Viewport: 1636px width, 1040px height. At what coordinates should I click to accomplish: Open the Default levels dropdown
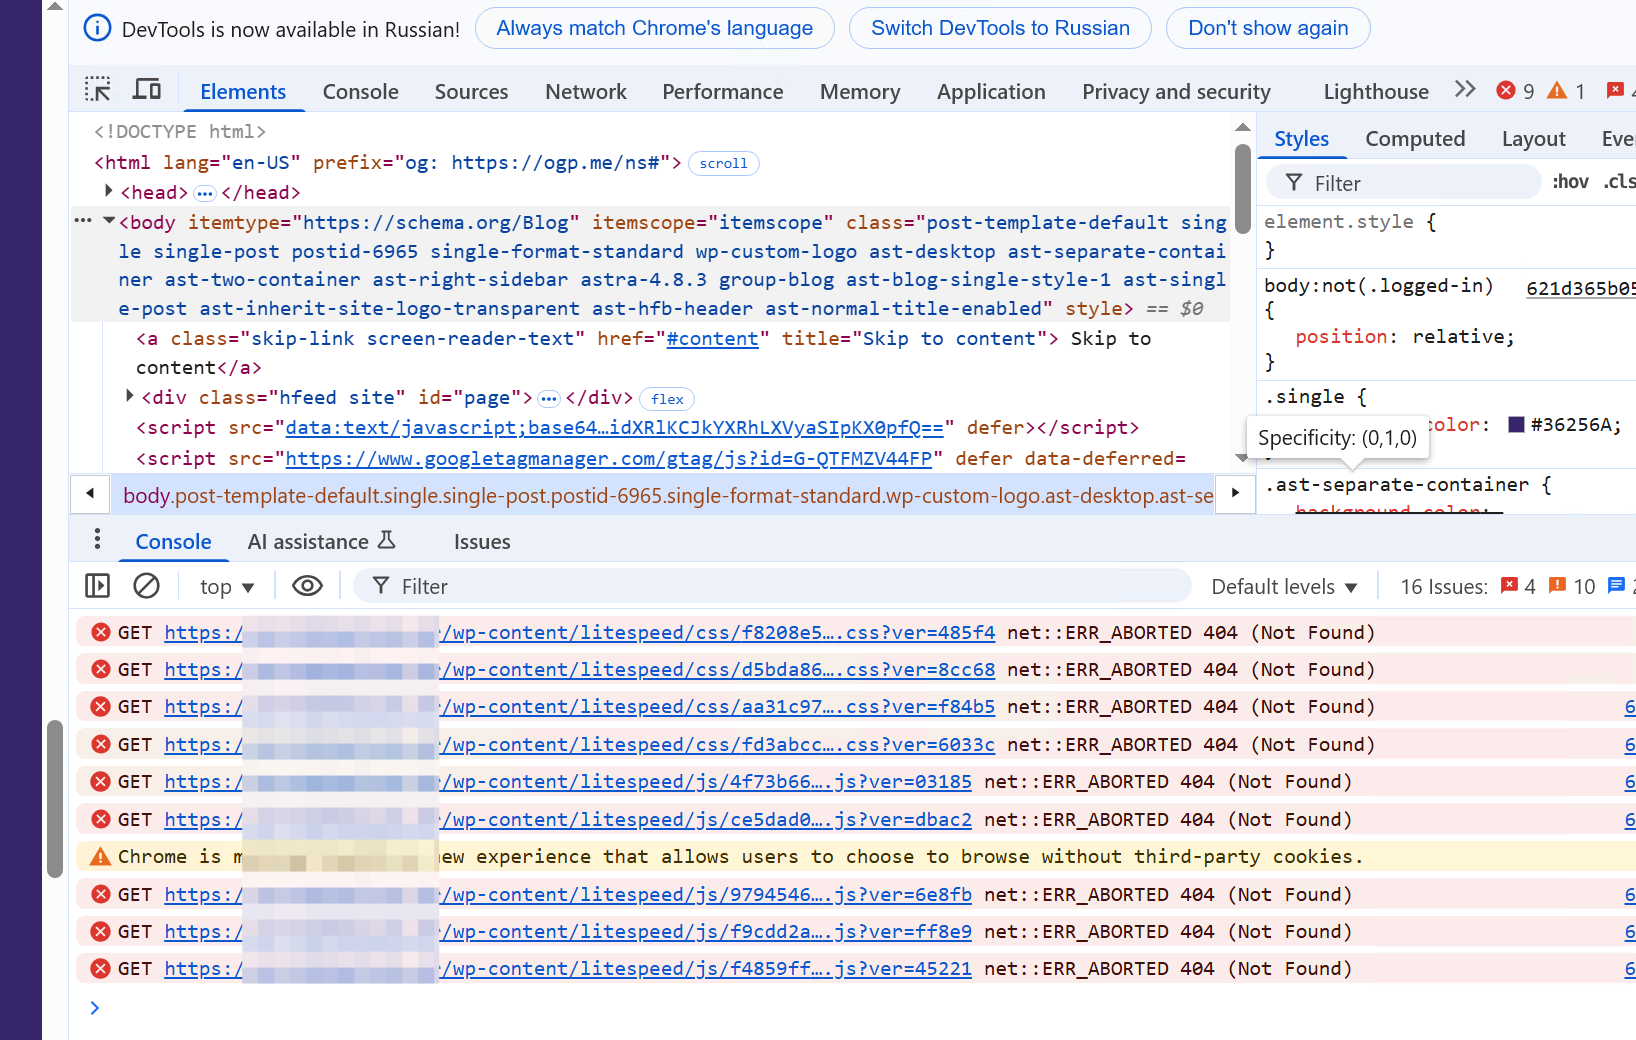coord(1284,587)
